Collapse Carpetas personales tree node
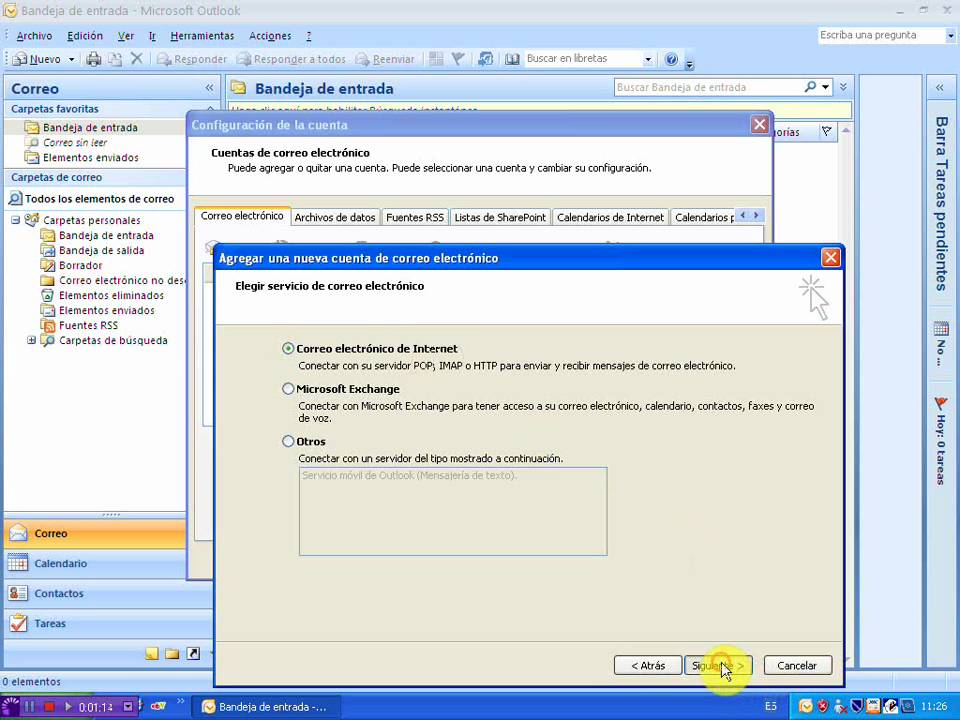Viewport: 960px width, 720px height. point(16,220)
